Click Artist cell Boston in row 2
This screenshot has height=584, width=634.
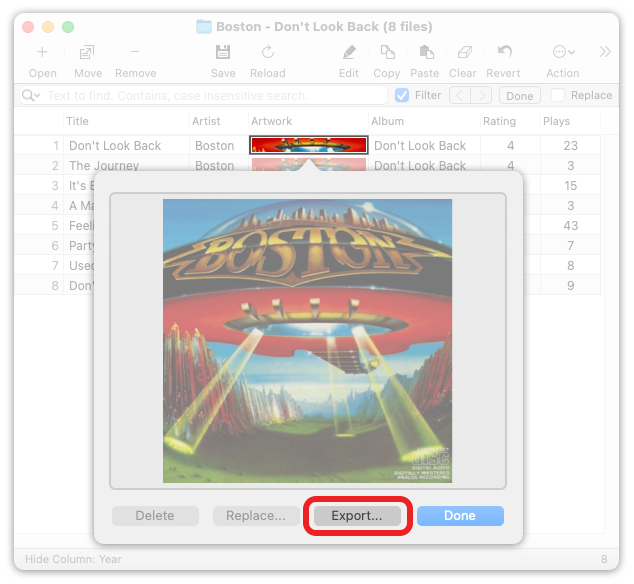(x=214, y=165)
